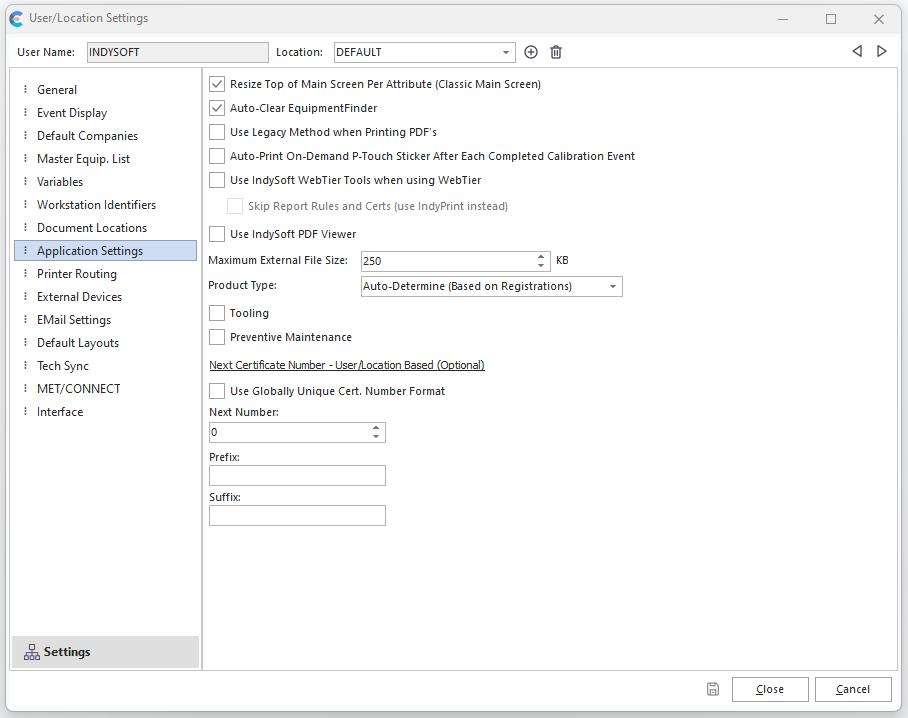This screenshot has height=718, width=908.
Task: Go to previous record with left arrow
Action: [857, 51]
